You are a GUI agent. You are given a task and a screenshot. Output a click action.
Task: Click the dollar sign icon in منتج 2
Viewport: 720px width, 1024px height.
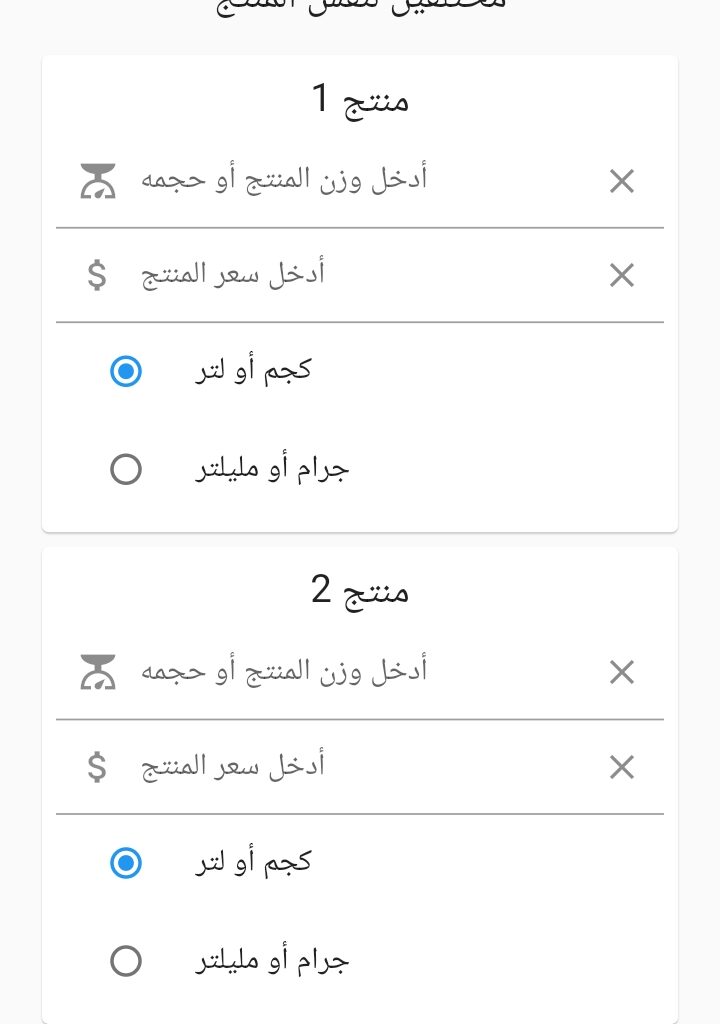(97, 767)
